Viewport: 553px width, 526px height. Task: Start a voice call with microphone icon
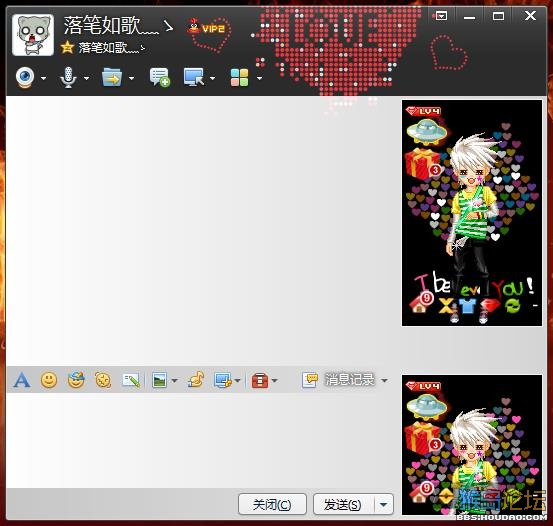point(68,77)
